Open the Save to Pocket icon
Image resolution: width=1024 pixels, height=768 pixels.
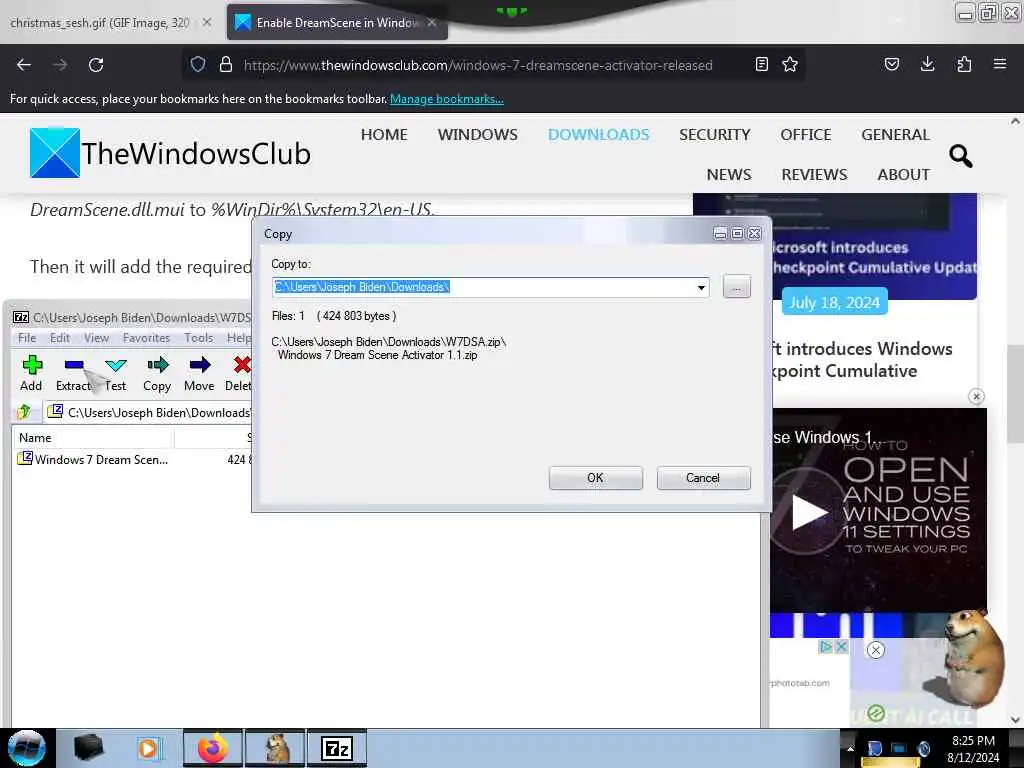(891, 65)
